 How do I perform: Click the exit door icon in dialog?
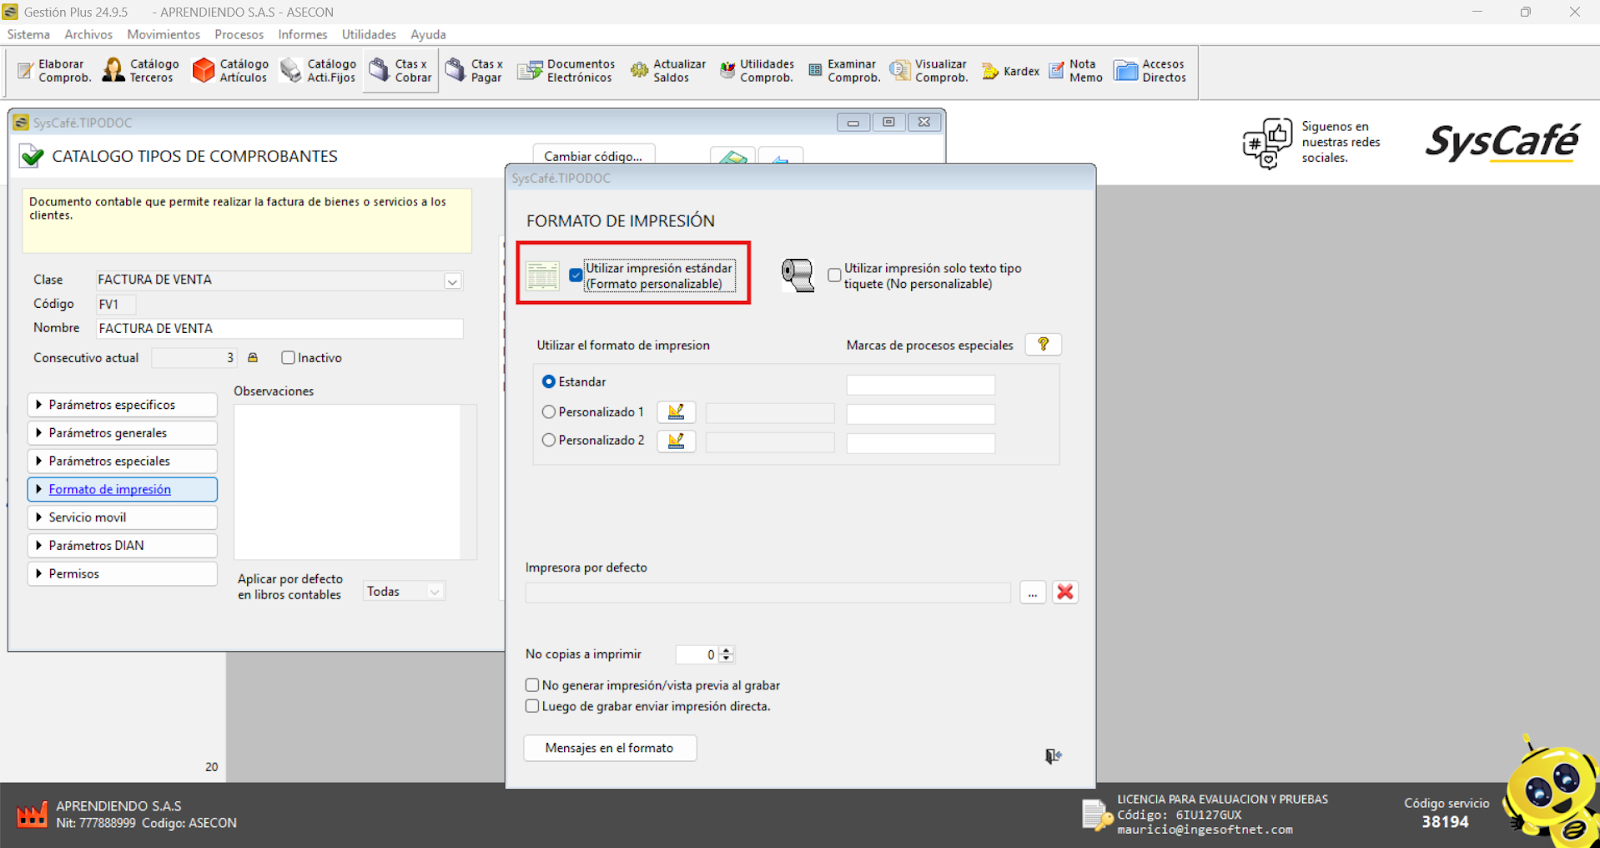click(x=1053, y=756)
